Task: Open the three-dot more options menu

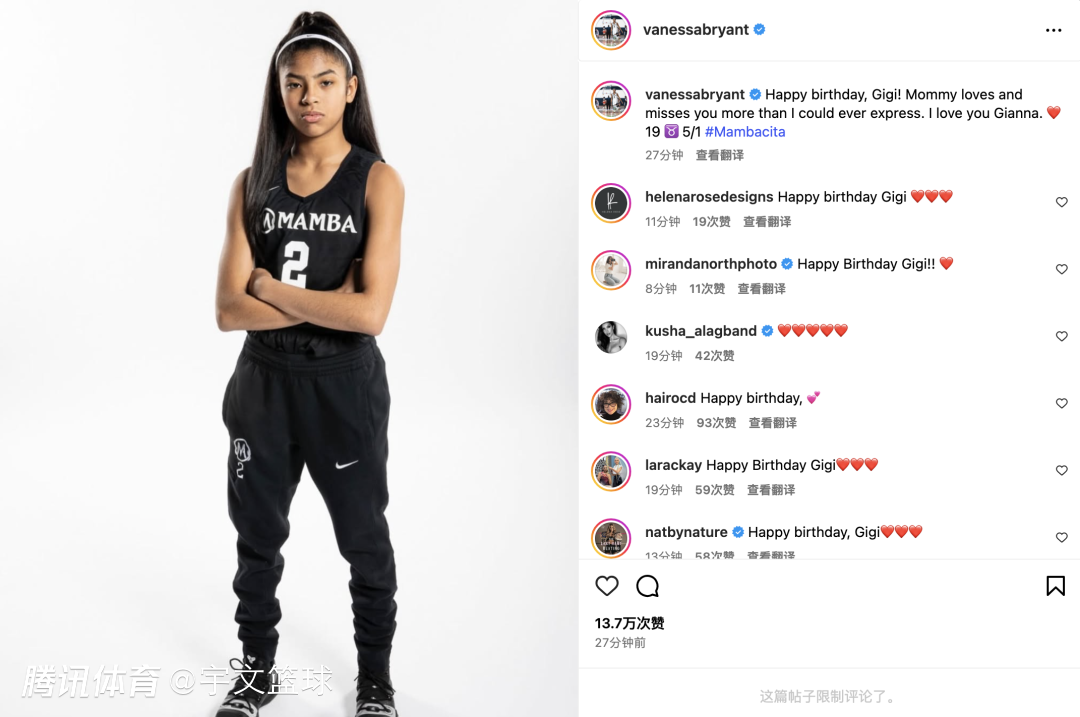Action: coord(1053,30)
